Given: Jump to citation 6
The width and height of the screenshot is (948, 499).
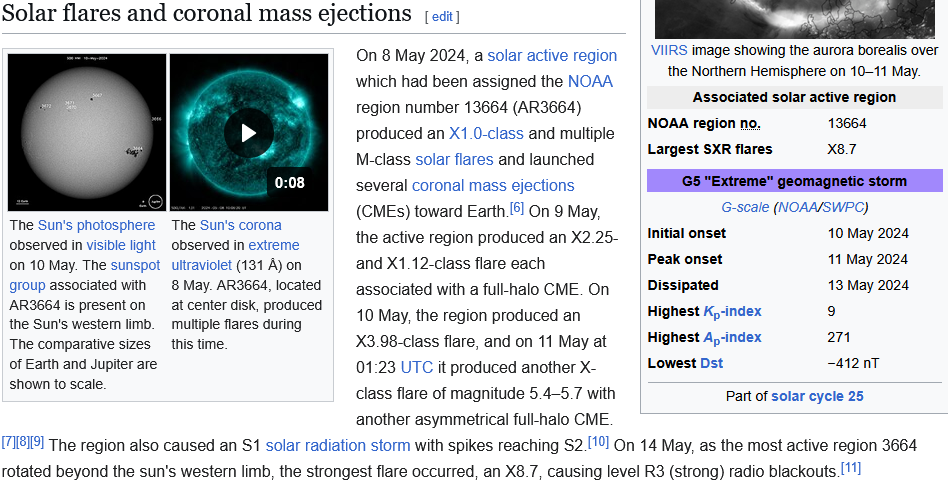Looking at the screenshot, I should [x=517, y=208].
